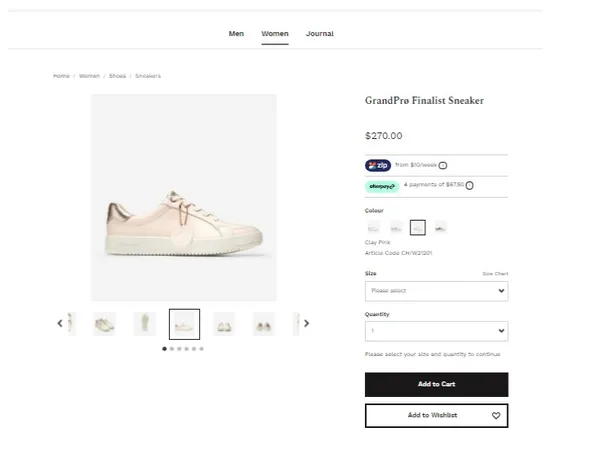The width and height of the screenshot is (600, 469).
Task: Open the Zip payment info icon
Action: [x=443, y=165]
